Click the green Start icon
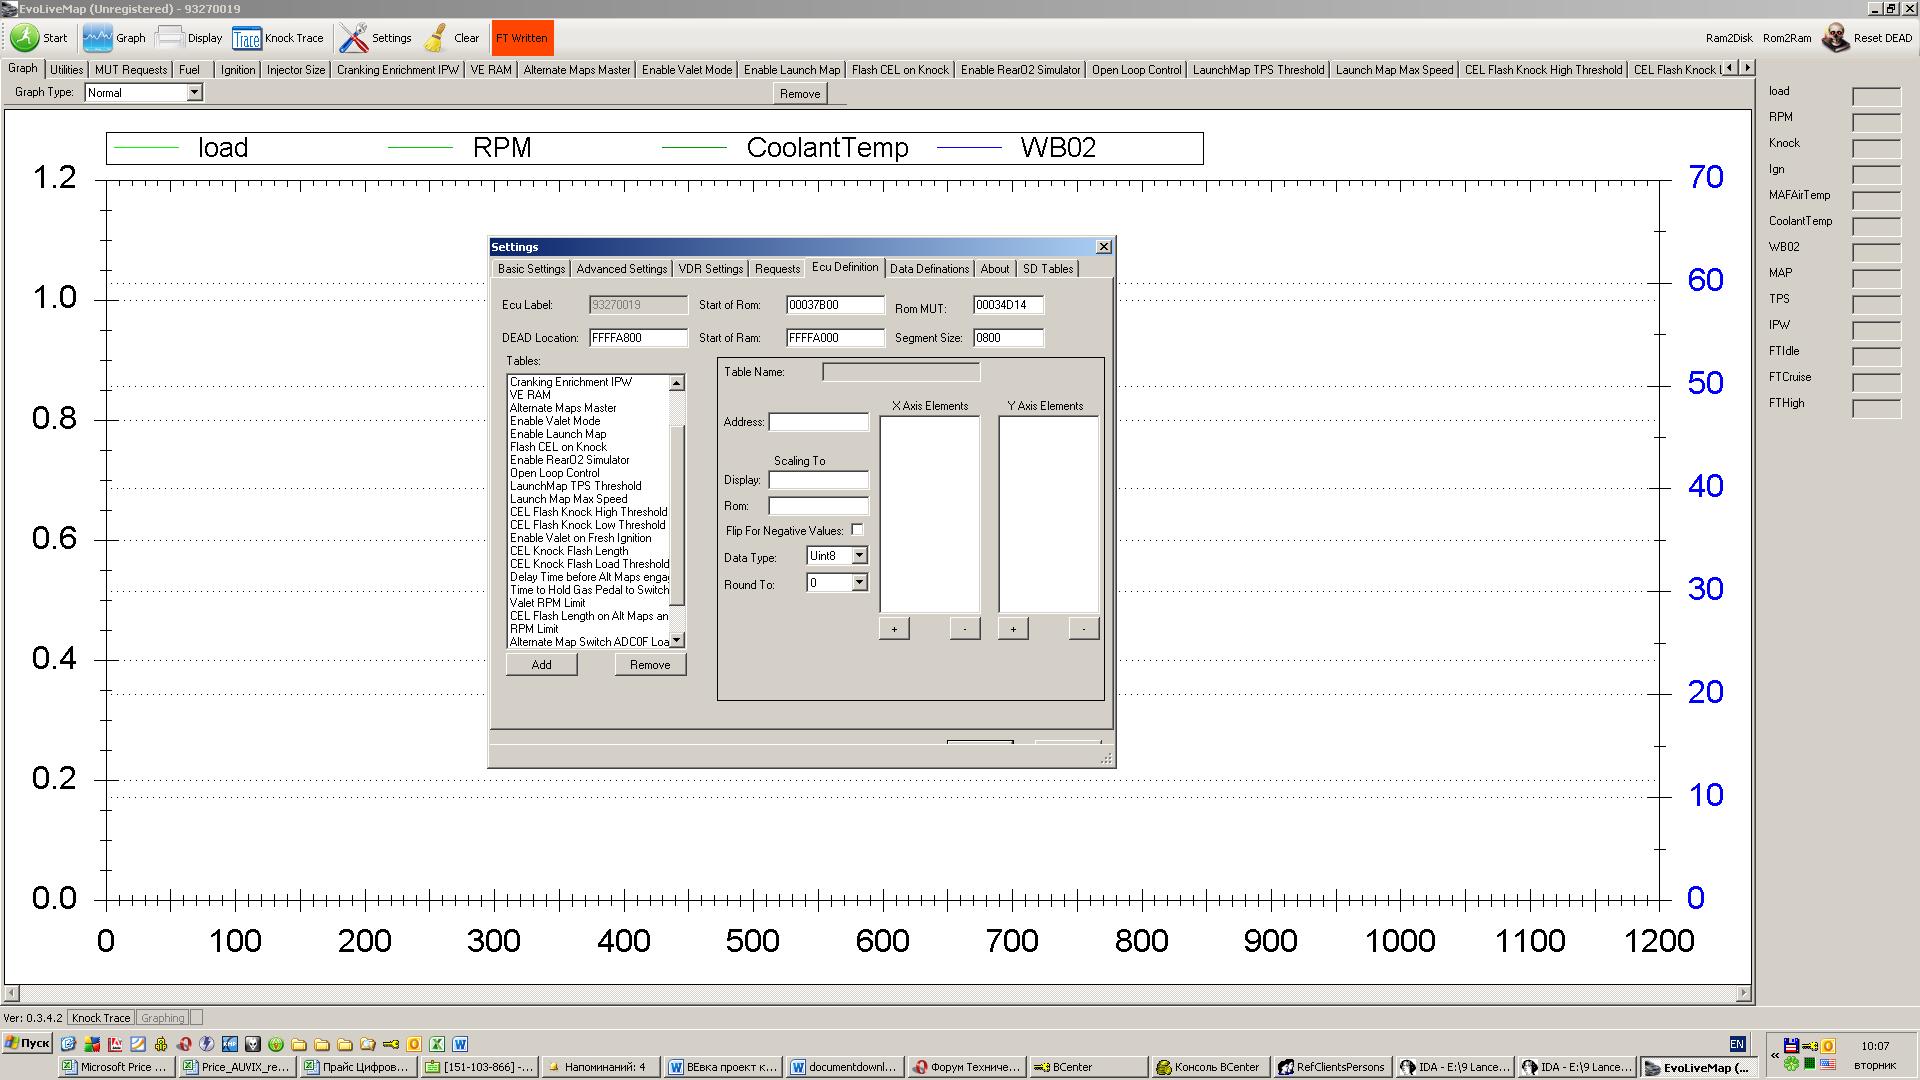The image size is (1920, 1080). (25, 38)
